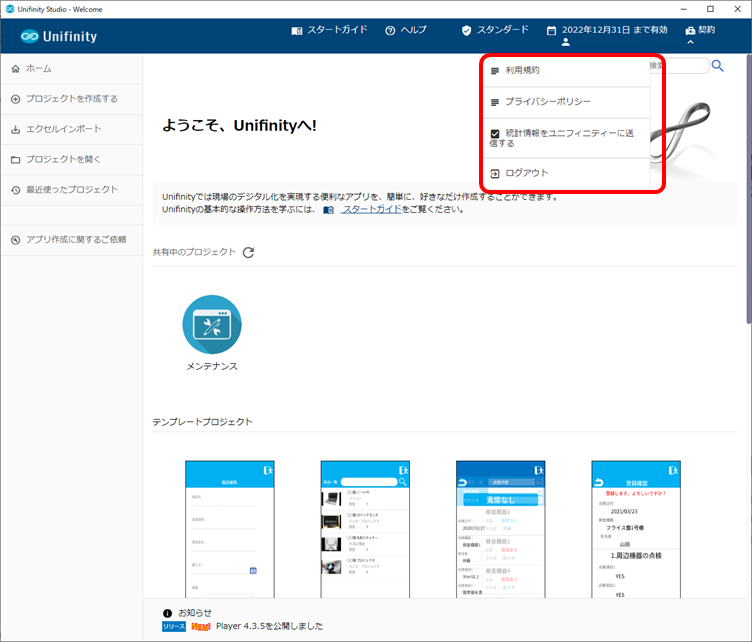This screenshot has width=752, height=642.
Task: Select 利用規約 from the dropdown
Action: [x=522, y=70]
